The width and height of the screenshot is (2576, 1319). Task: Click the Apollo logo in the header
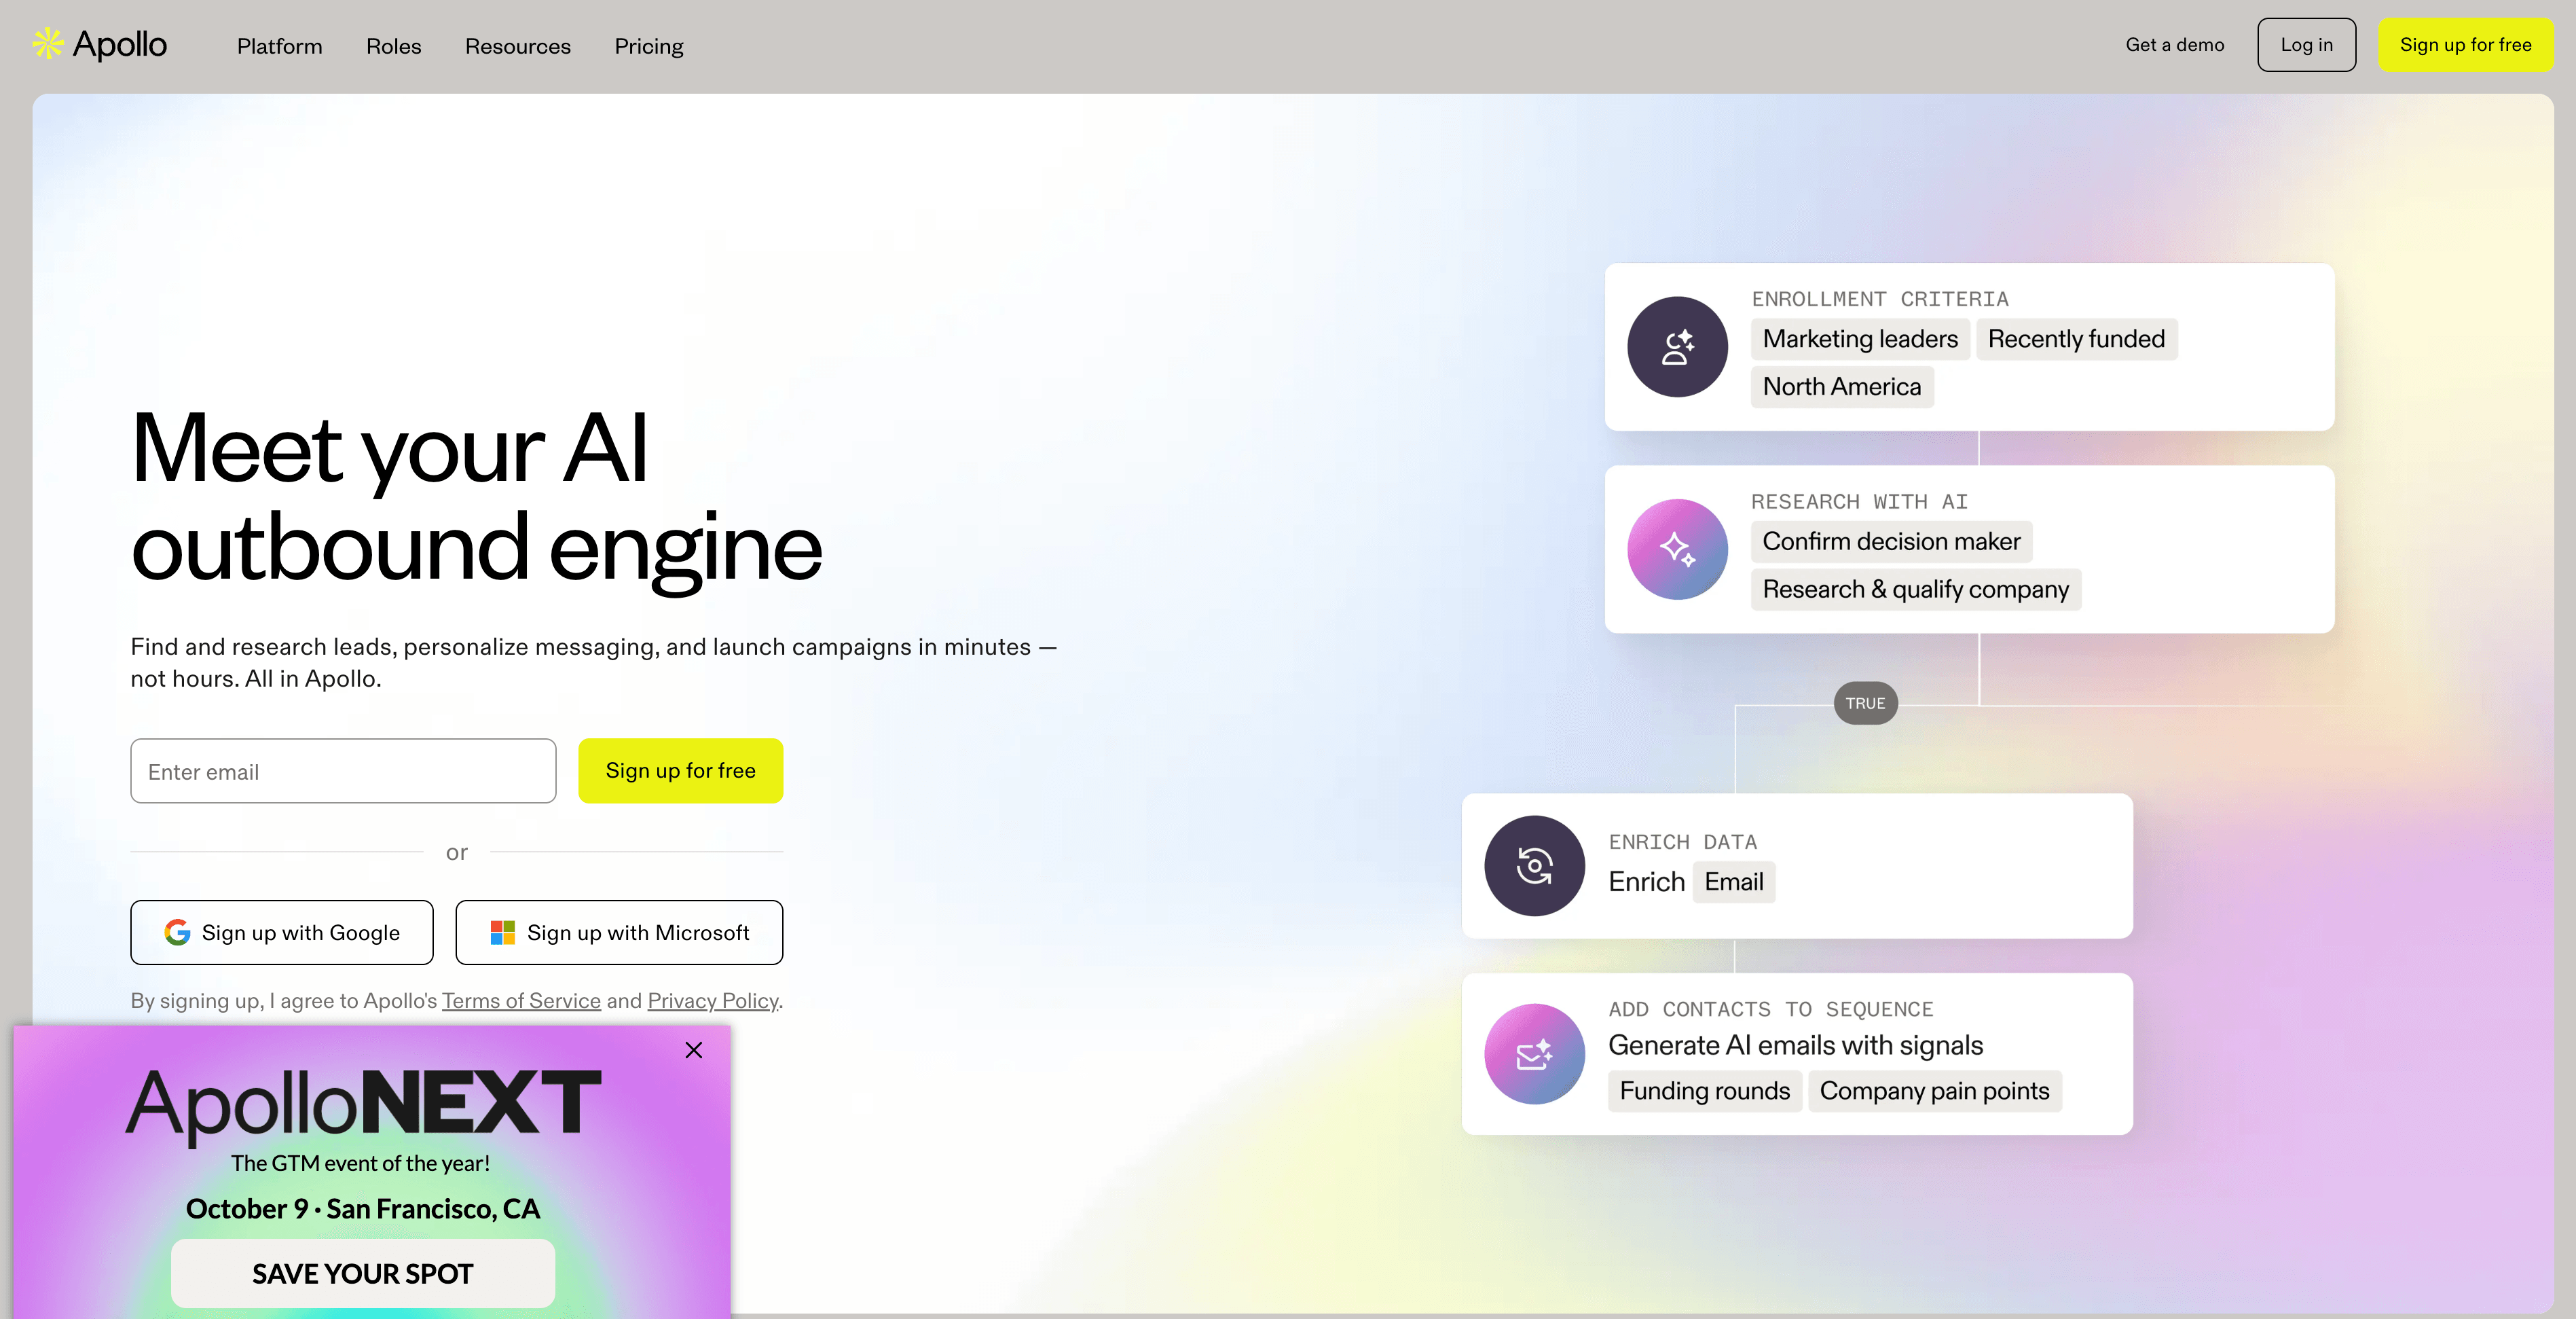(99, 45)
